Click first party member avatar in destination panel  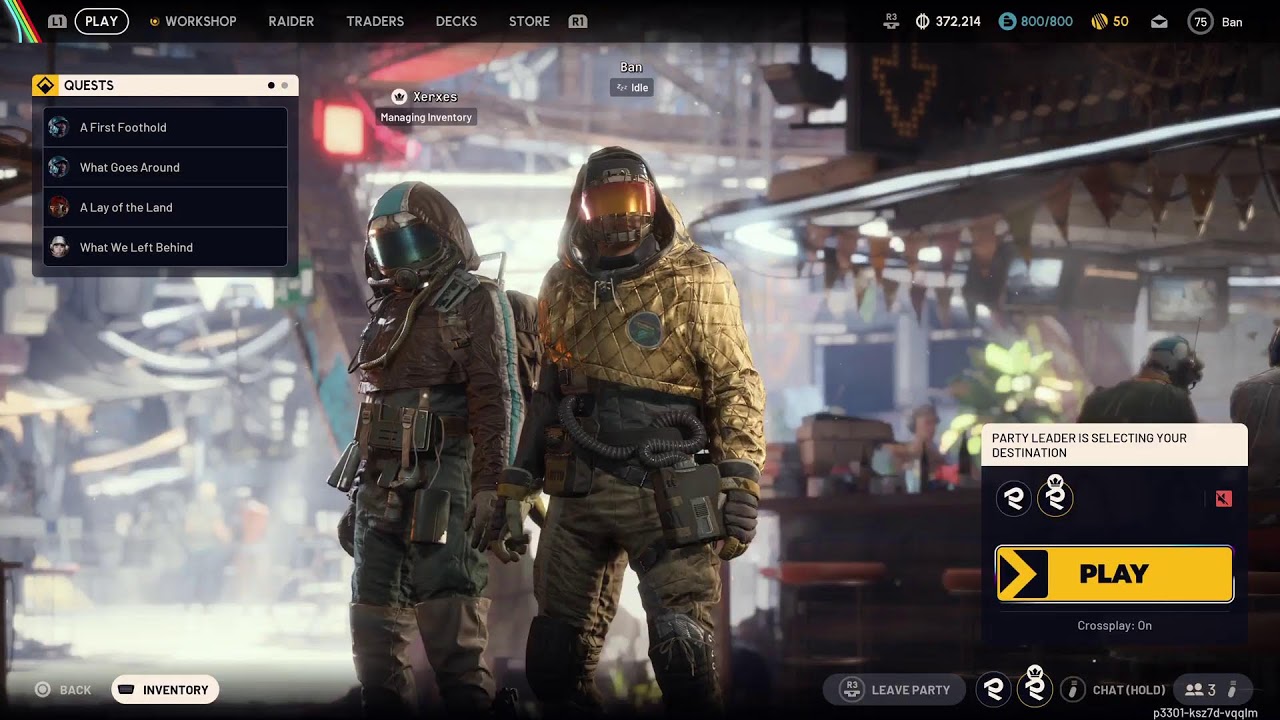click(1014, 499)
